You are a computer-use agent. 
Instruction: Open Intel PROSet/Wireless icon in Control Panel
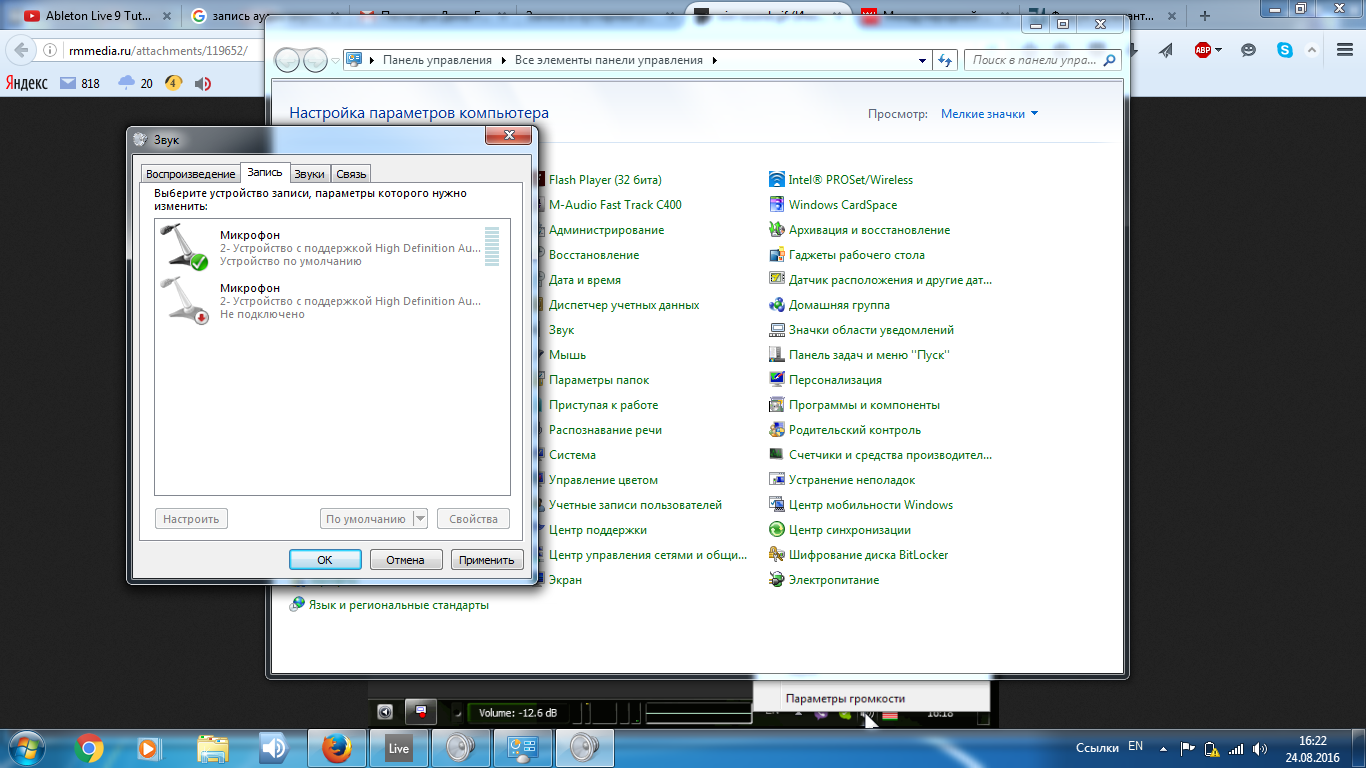pyautogui.click(x=777, y=180)
